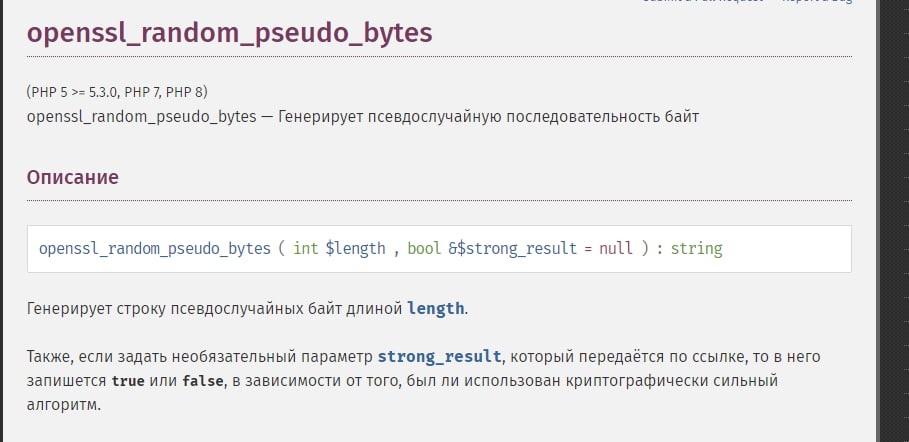Viewport: 909px width, 442px height.
Task: Click the Russian summary line under version info
Action: click(x=362, y=117)
